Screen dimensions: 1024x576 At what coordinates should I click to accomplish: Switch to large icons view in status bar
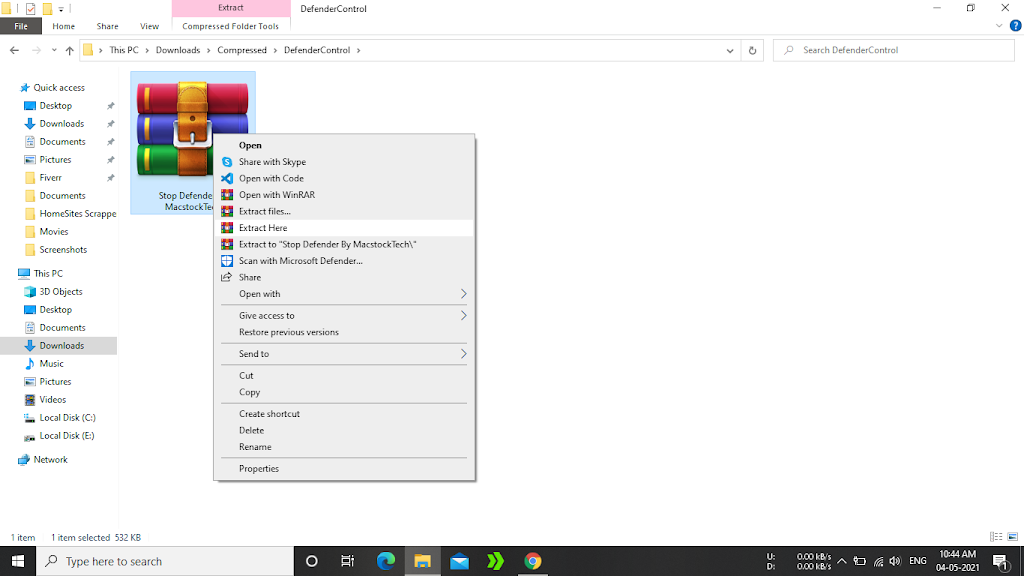[x=1011, y=537]
